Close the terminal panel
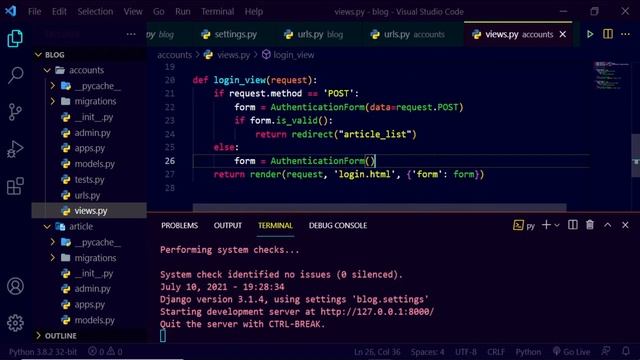Image resolution: width=640 pixels, height=360 pixels. [625, 225]
